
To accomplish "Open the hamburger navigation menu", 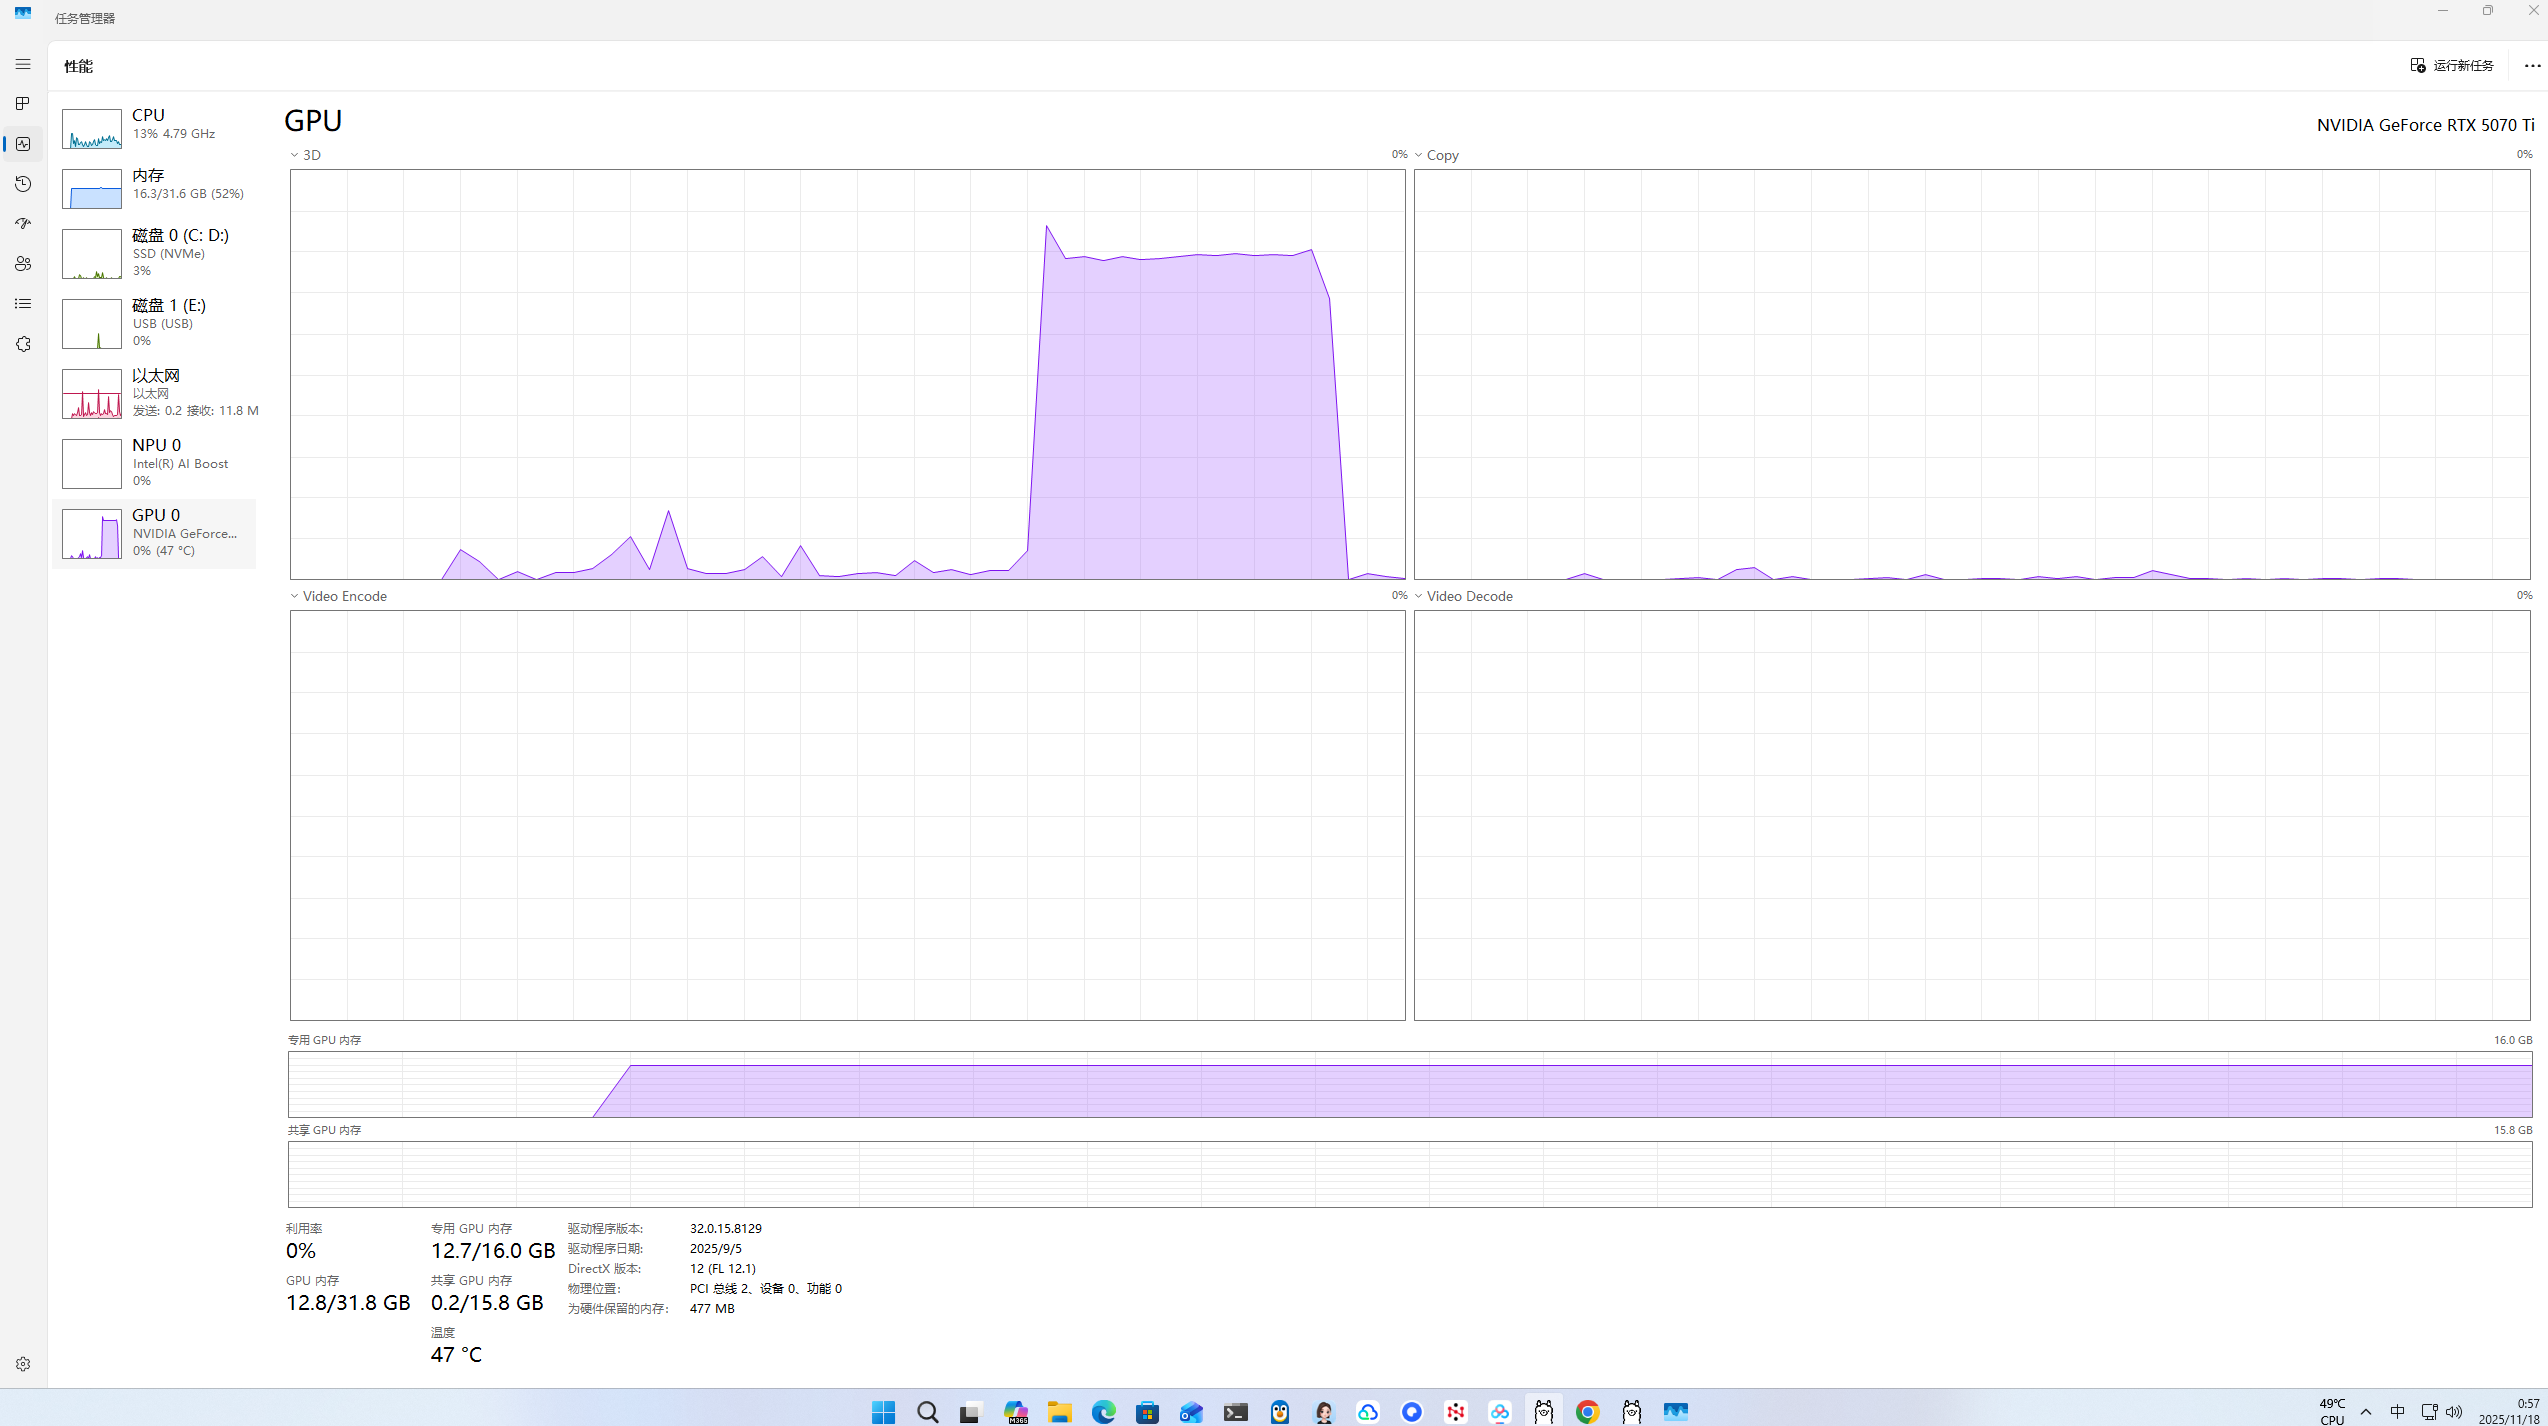I will (x=23, y=64).
